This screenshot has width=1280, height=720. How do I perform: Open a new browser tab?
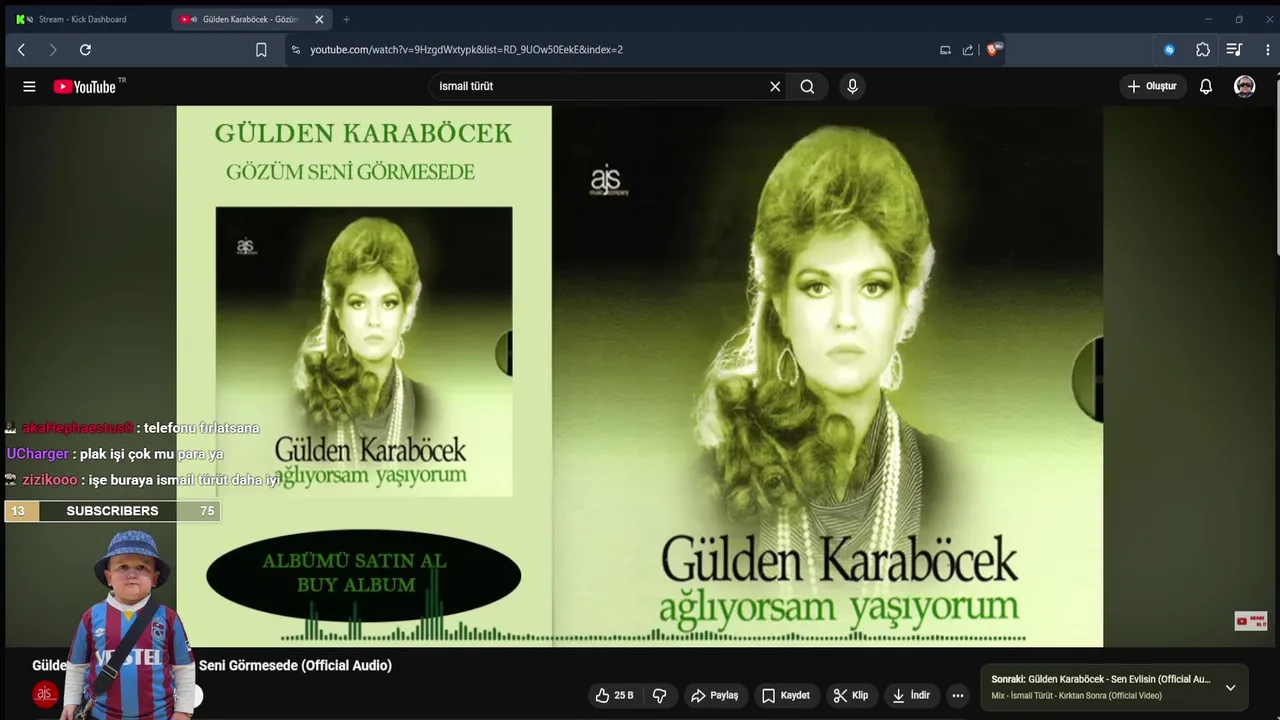[346, 19]
